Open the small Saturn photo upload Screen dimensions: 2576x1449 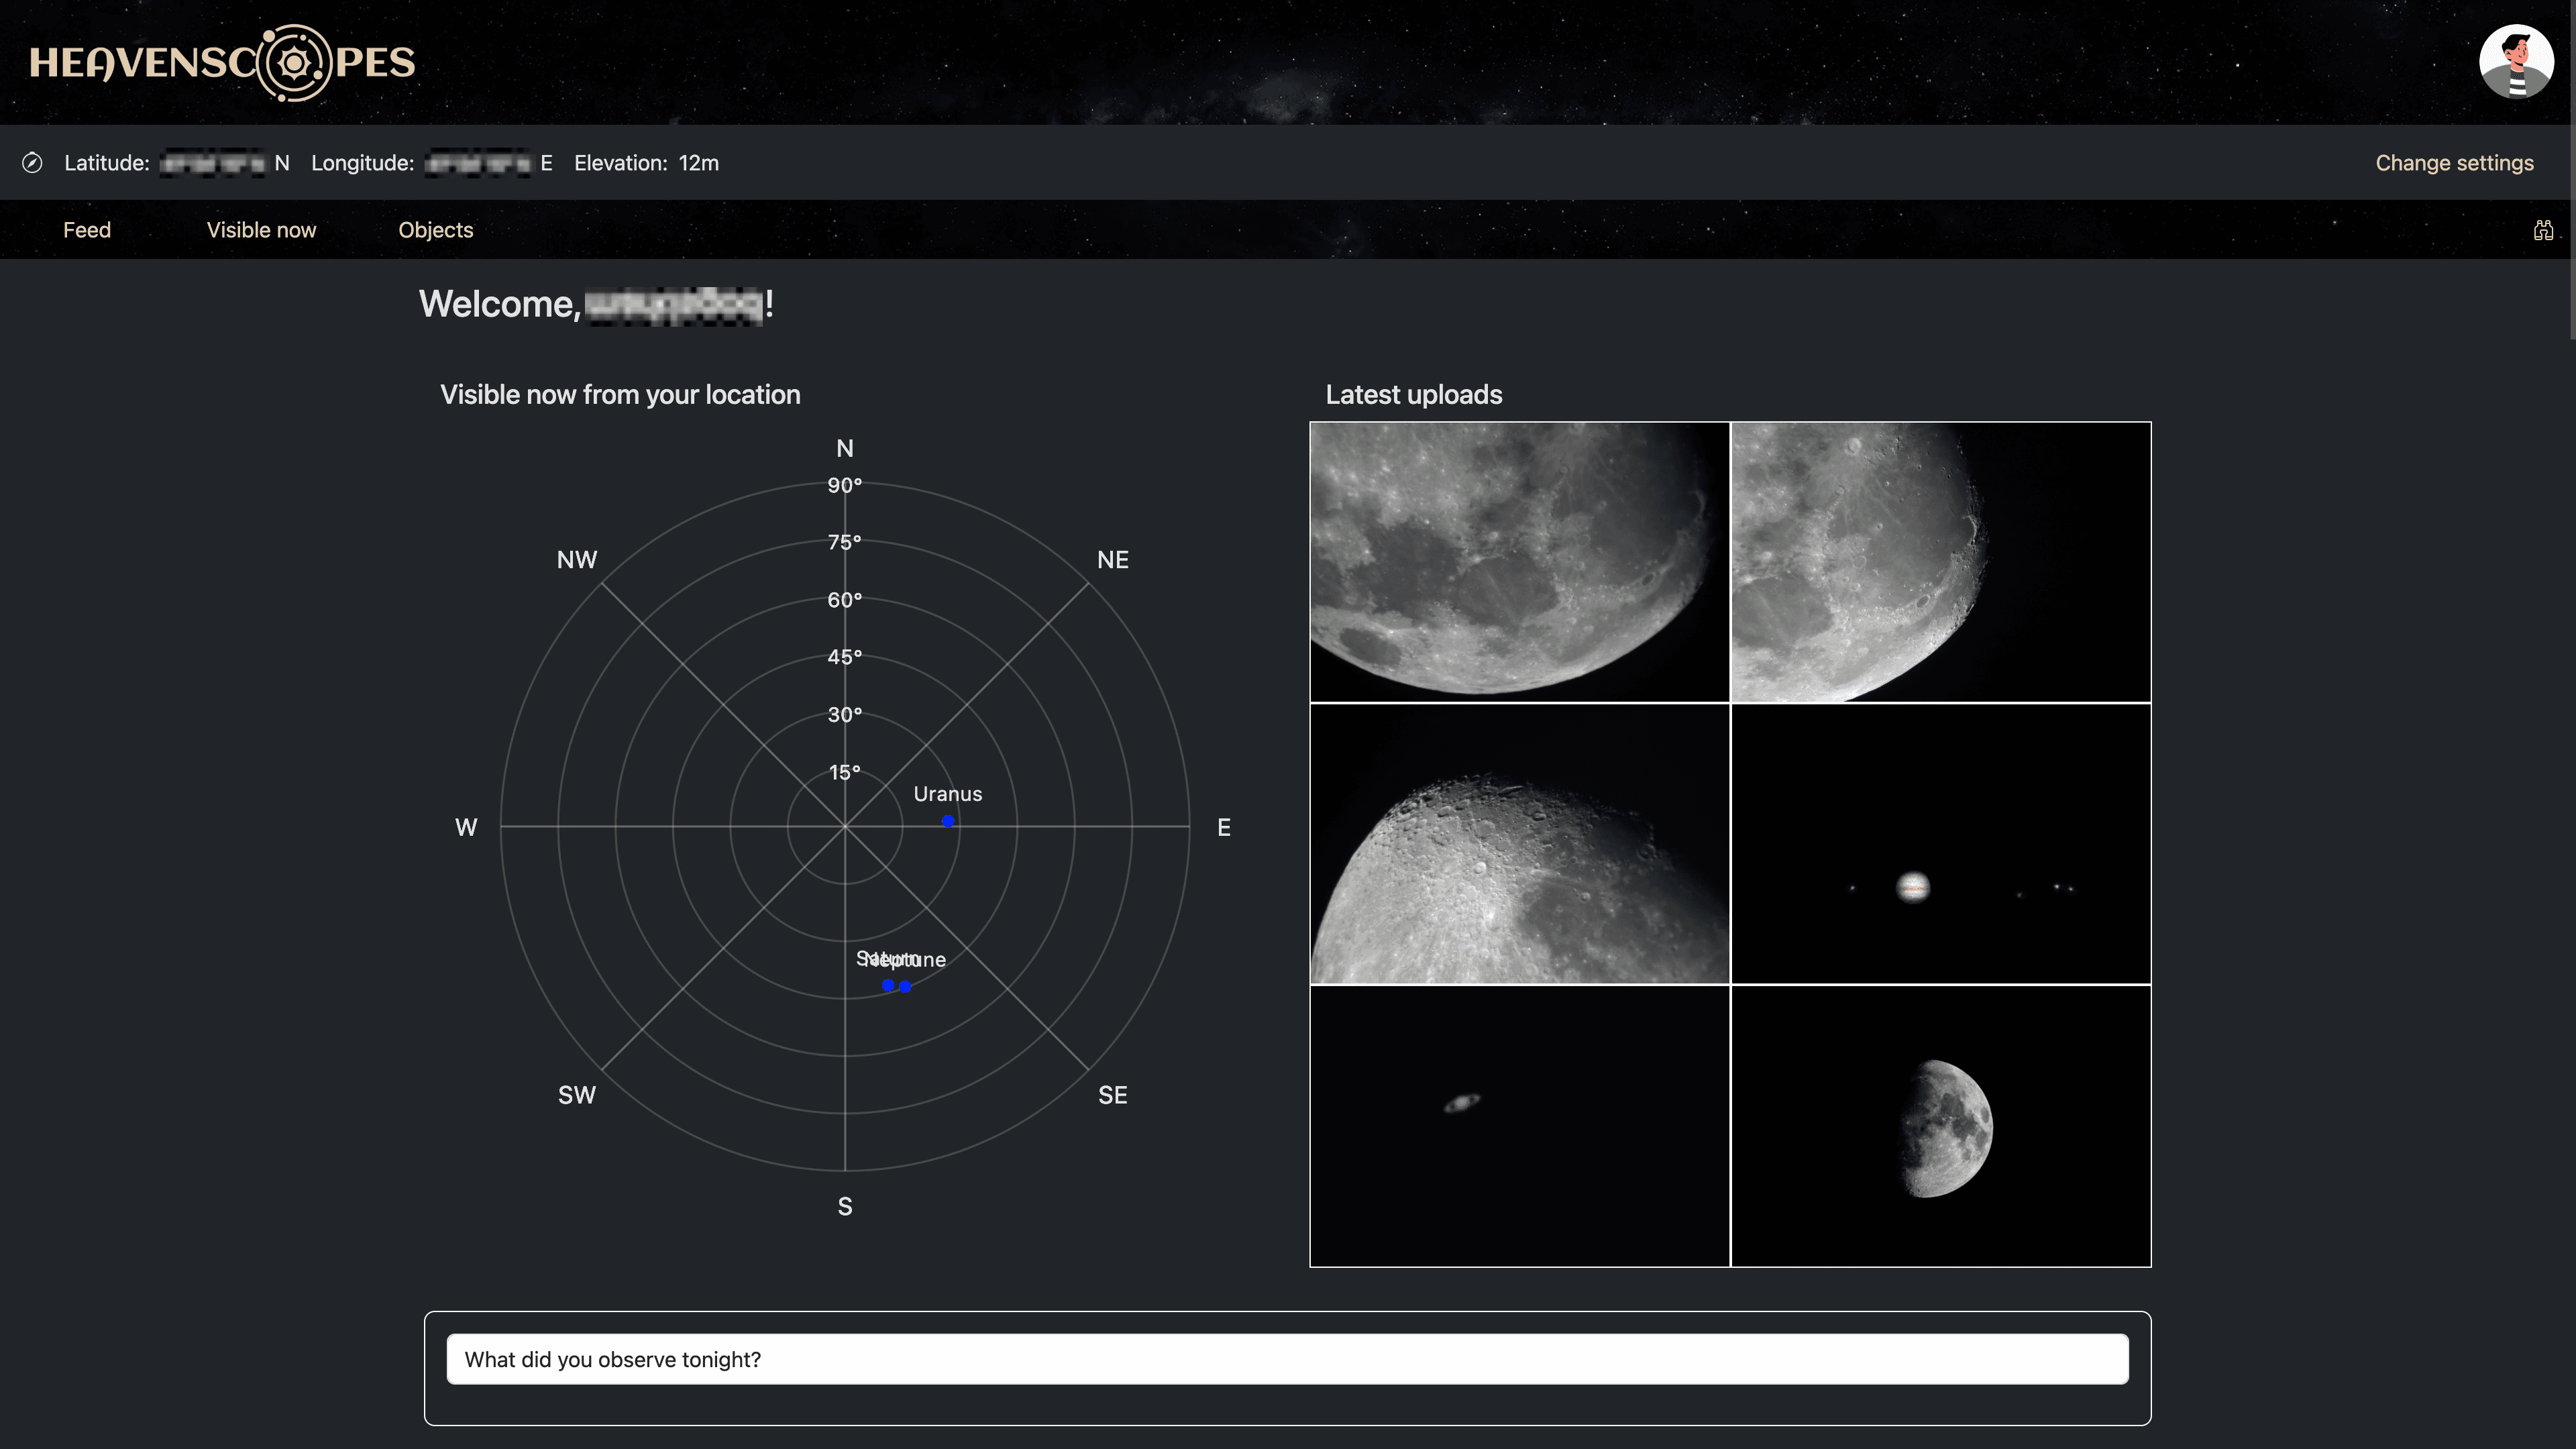click(x=1519, y=1126)
